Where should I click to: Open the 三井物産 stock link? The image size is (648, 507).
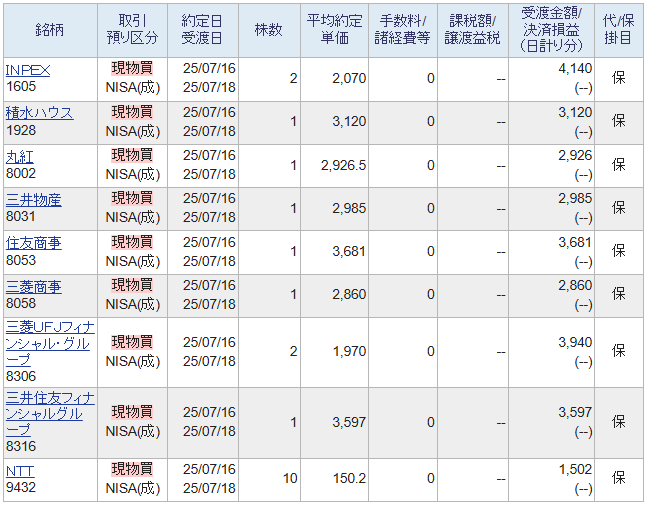[x=33, y=200]
